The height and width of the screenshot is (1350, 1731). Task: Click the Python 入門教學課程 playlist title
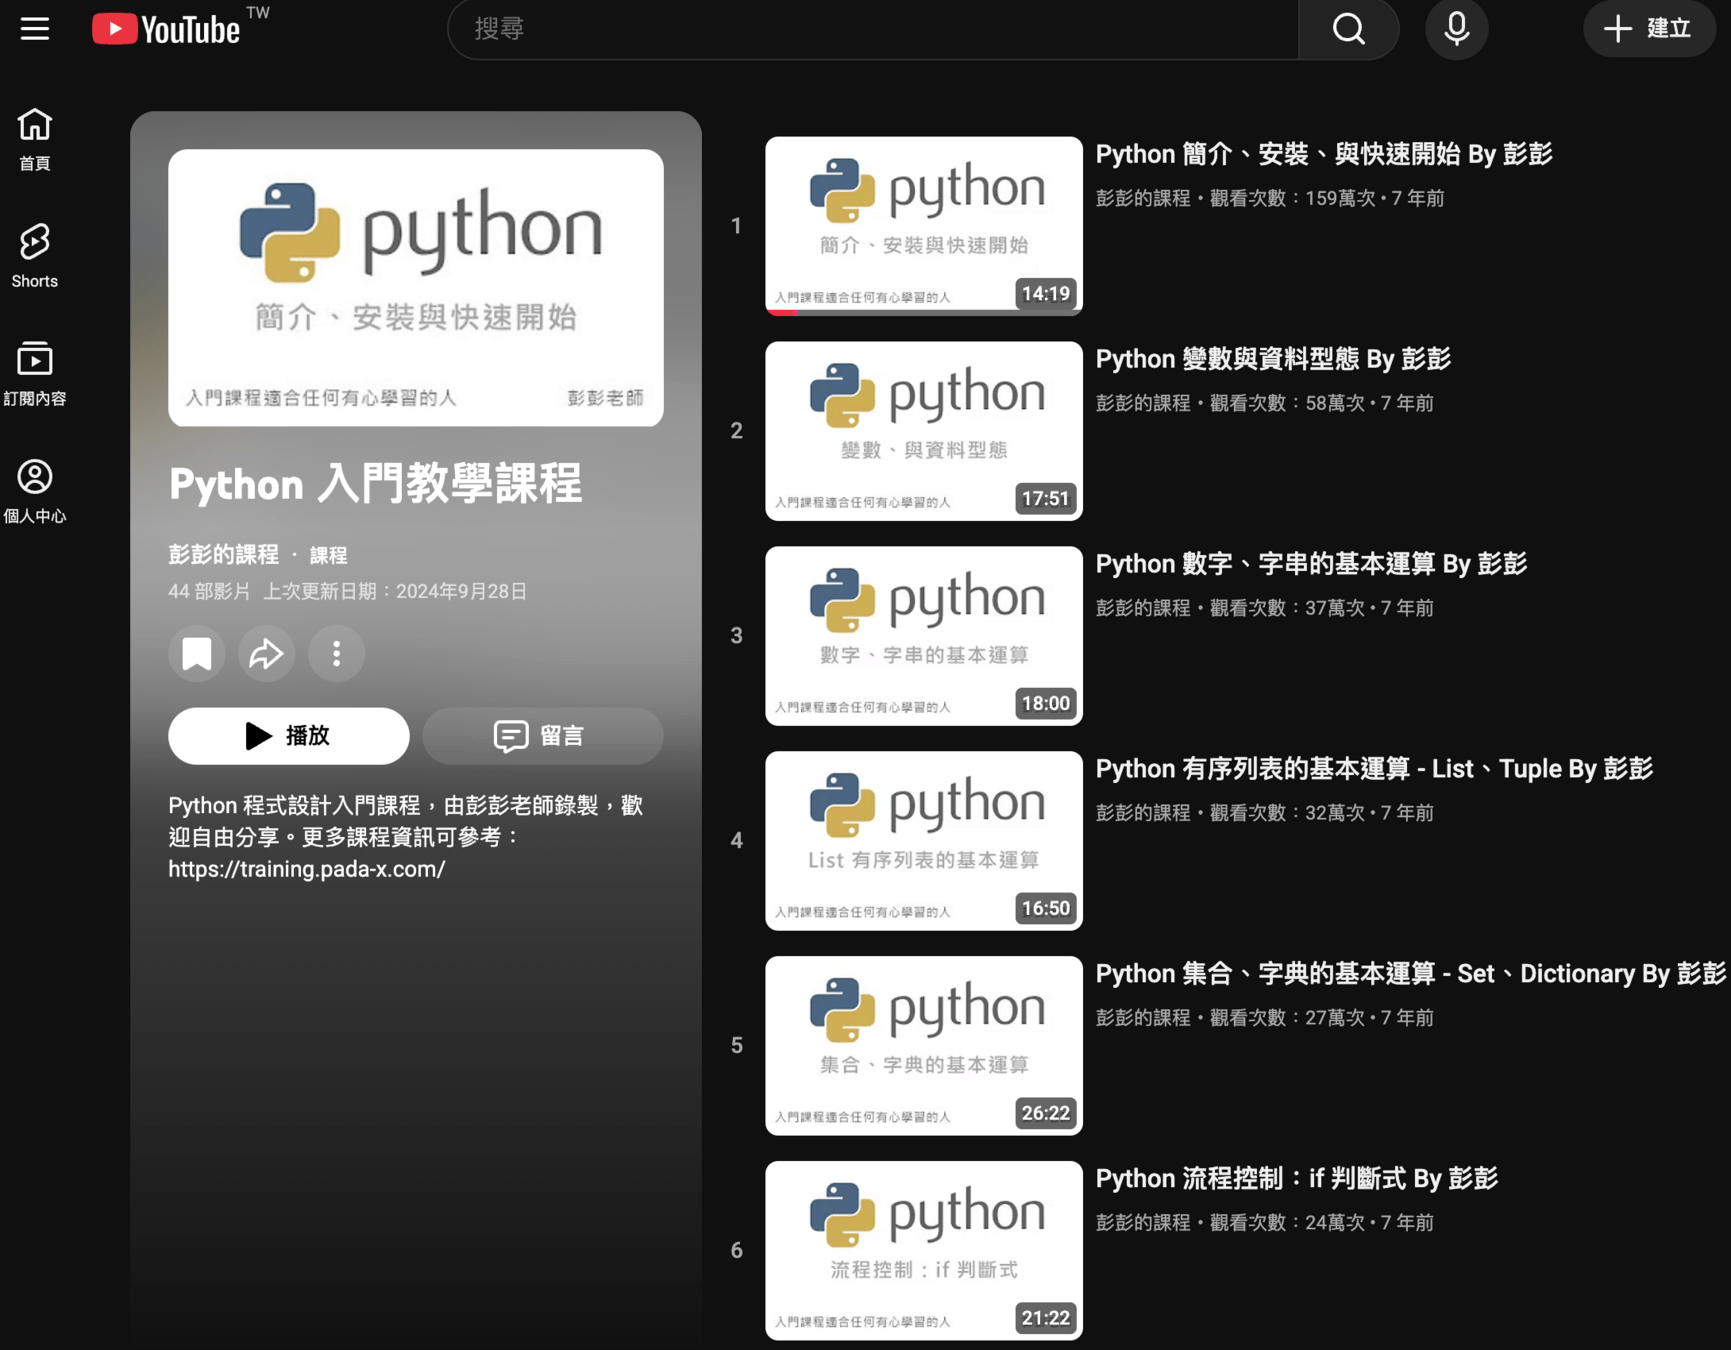pos(375,484)
